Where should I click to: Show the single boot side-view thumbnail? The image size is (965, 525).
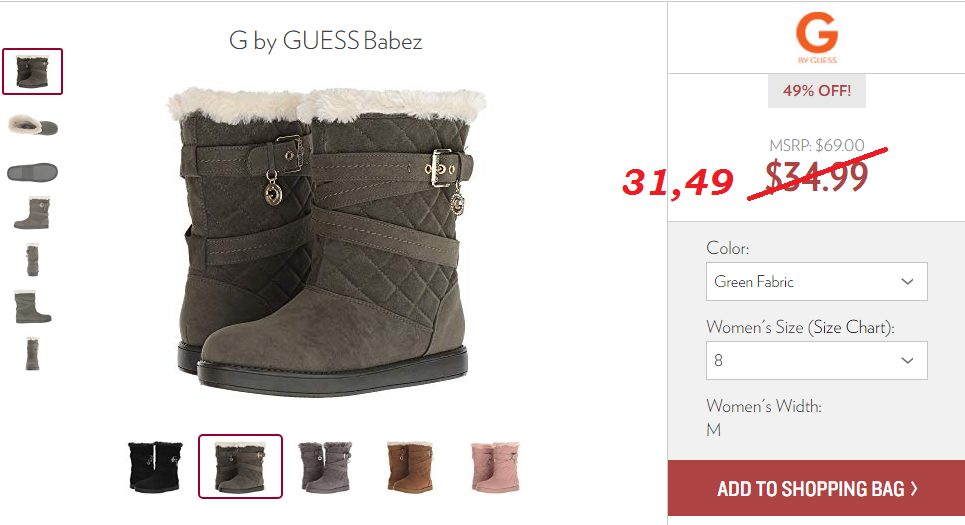[x=32, y=213]
